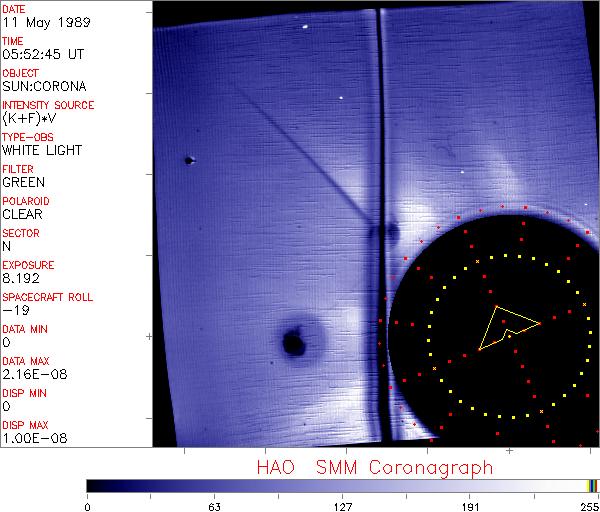600x512 pixels.
Task: Click the CLEAR polaroid value
Action: [x=23, y=214]
